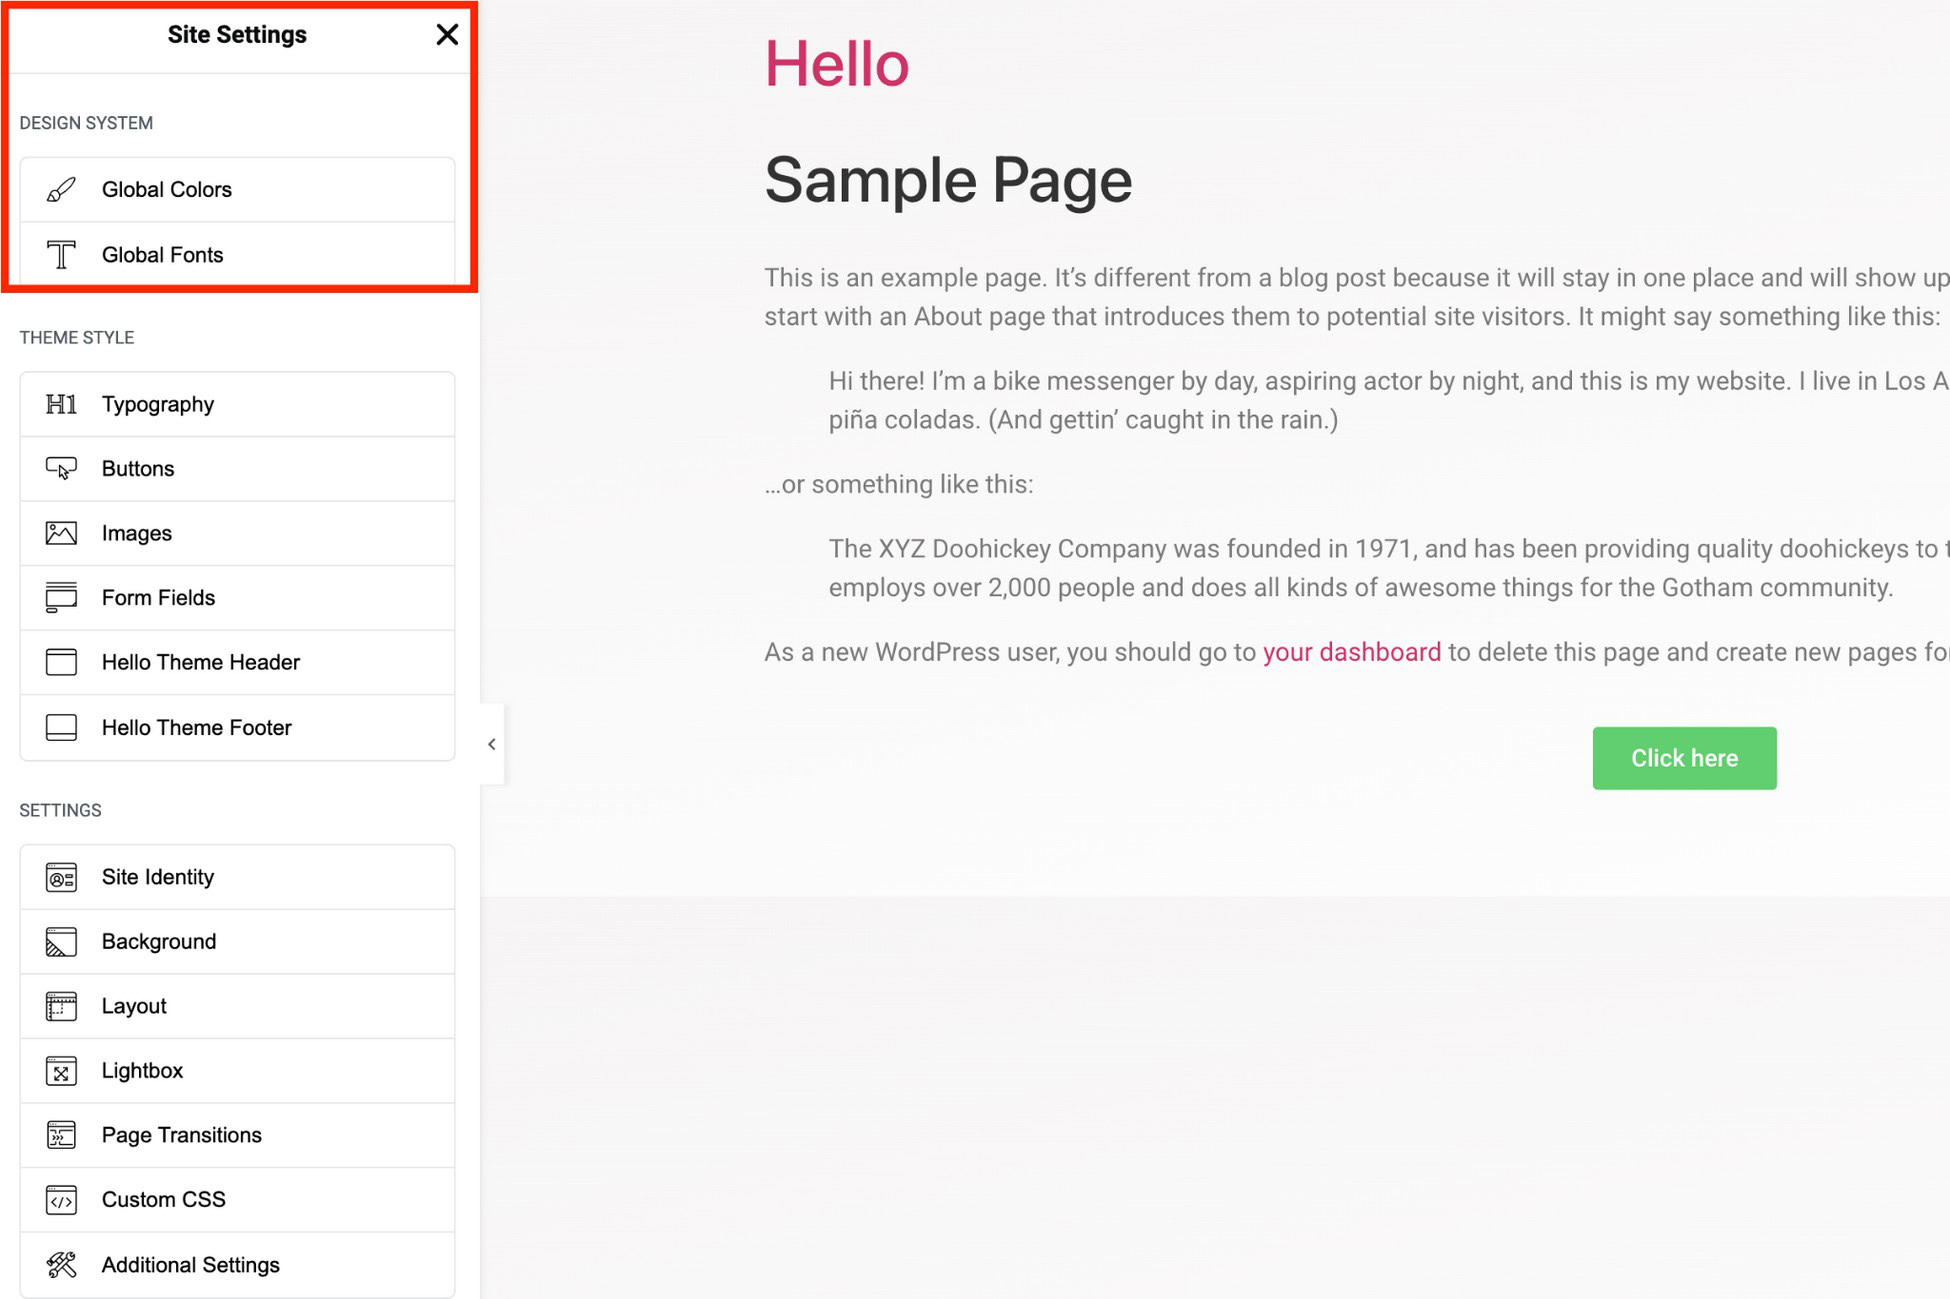Click the Typography H1 icon
The width and height of the screenshot is (1950, 1299).
coord(61,404)
